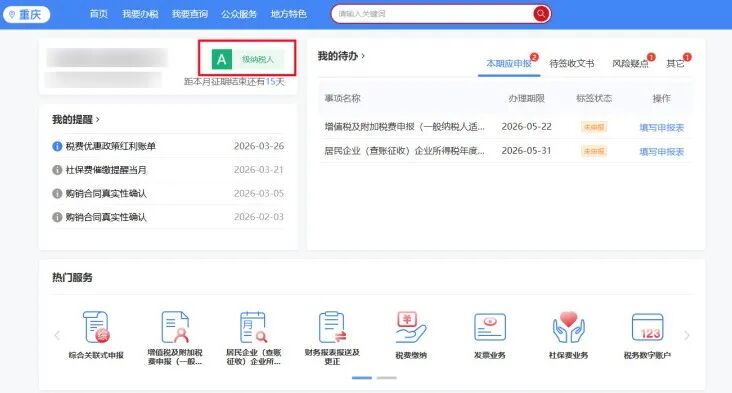Click the 未申报 tag in the 增值税 row
Image resolution: width=732 pixels, height=393 pixels.
click(x=594, y=127)
